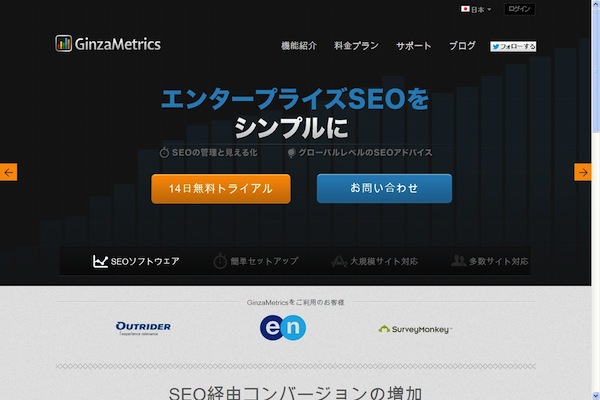This screenshot has height=400, width=600.
Task: Click the お問い合わせ button
Action: click(384, 188)
